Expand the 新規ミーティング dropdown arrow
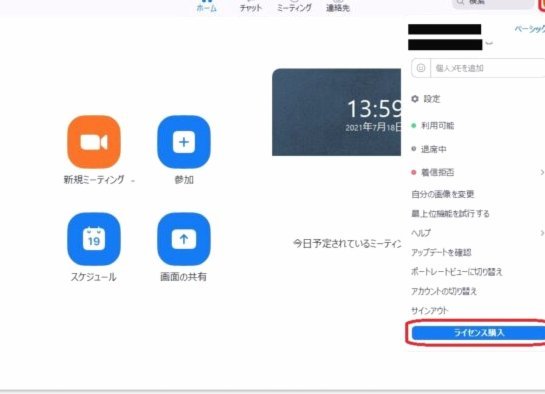 click(133, 181)
